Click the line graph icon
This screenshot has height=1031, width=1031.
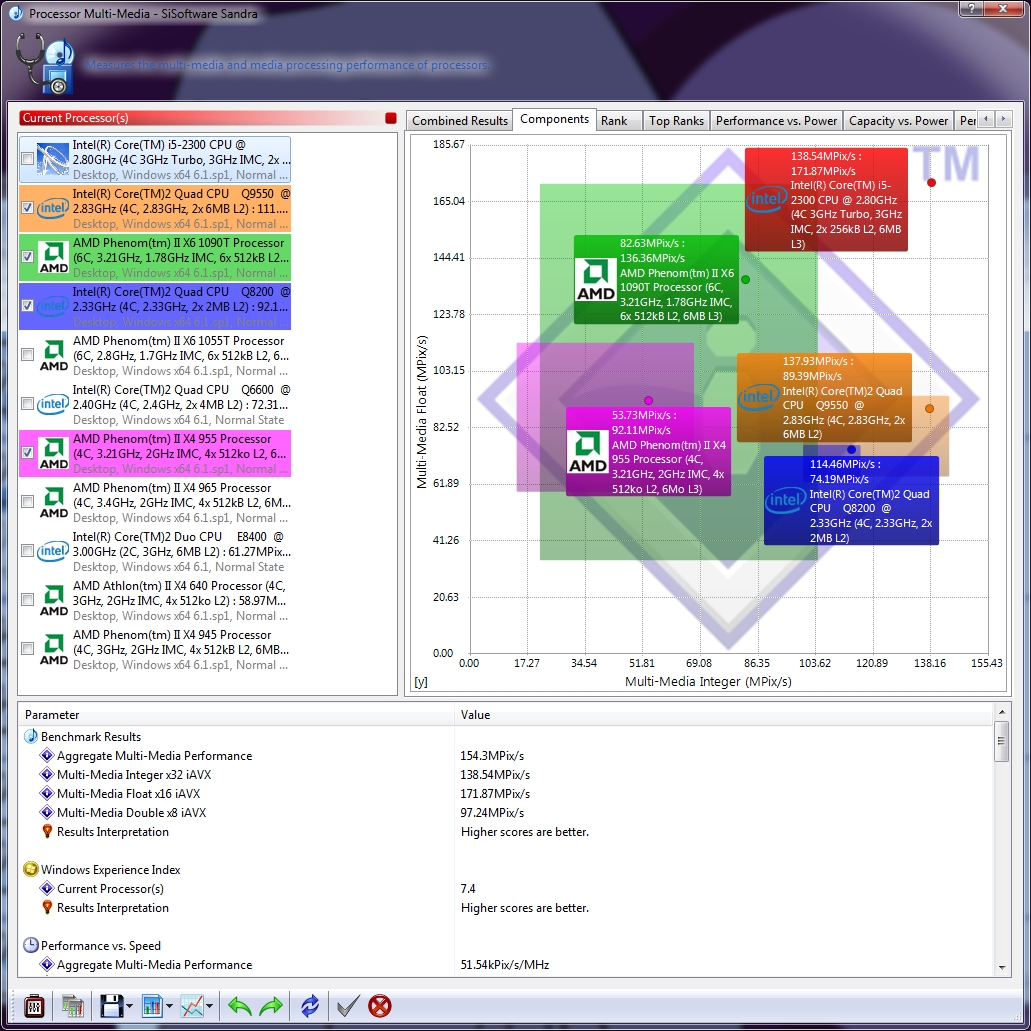(192, 1006)
